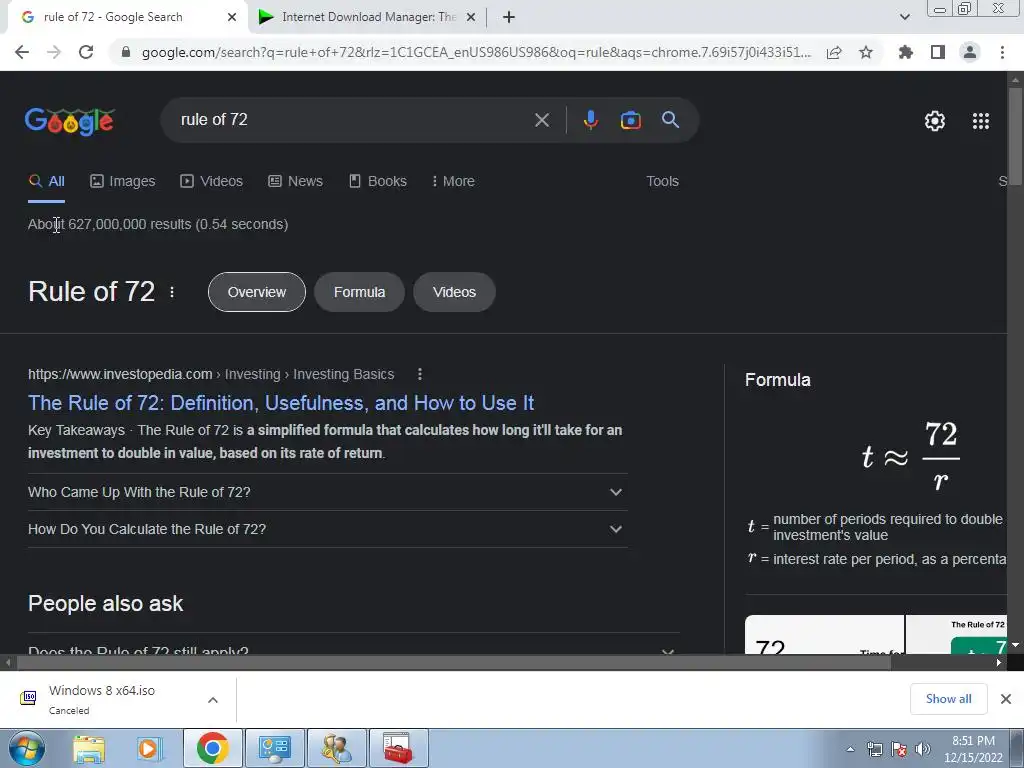This screenshot has height=768, width=1024.
Task: Select the Videos chip under Rule of 72
Action: pos(454,292)
